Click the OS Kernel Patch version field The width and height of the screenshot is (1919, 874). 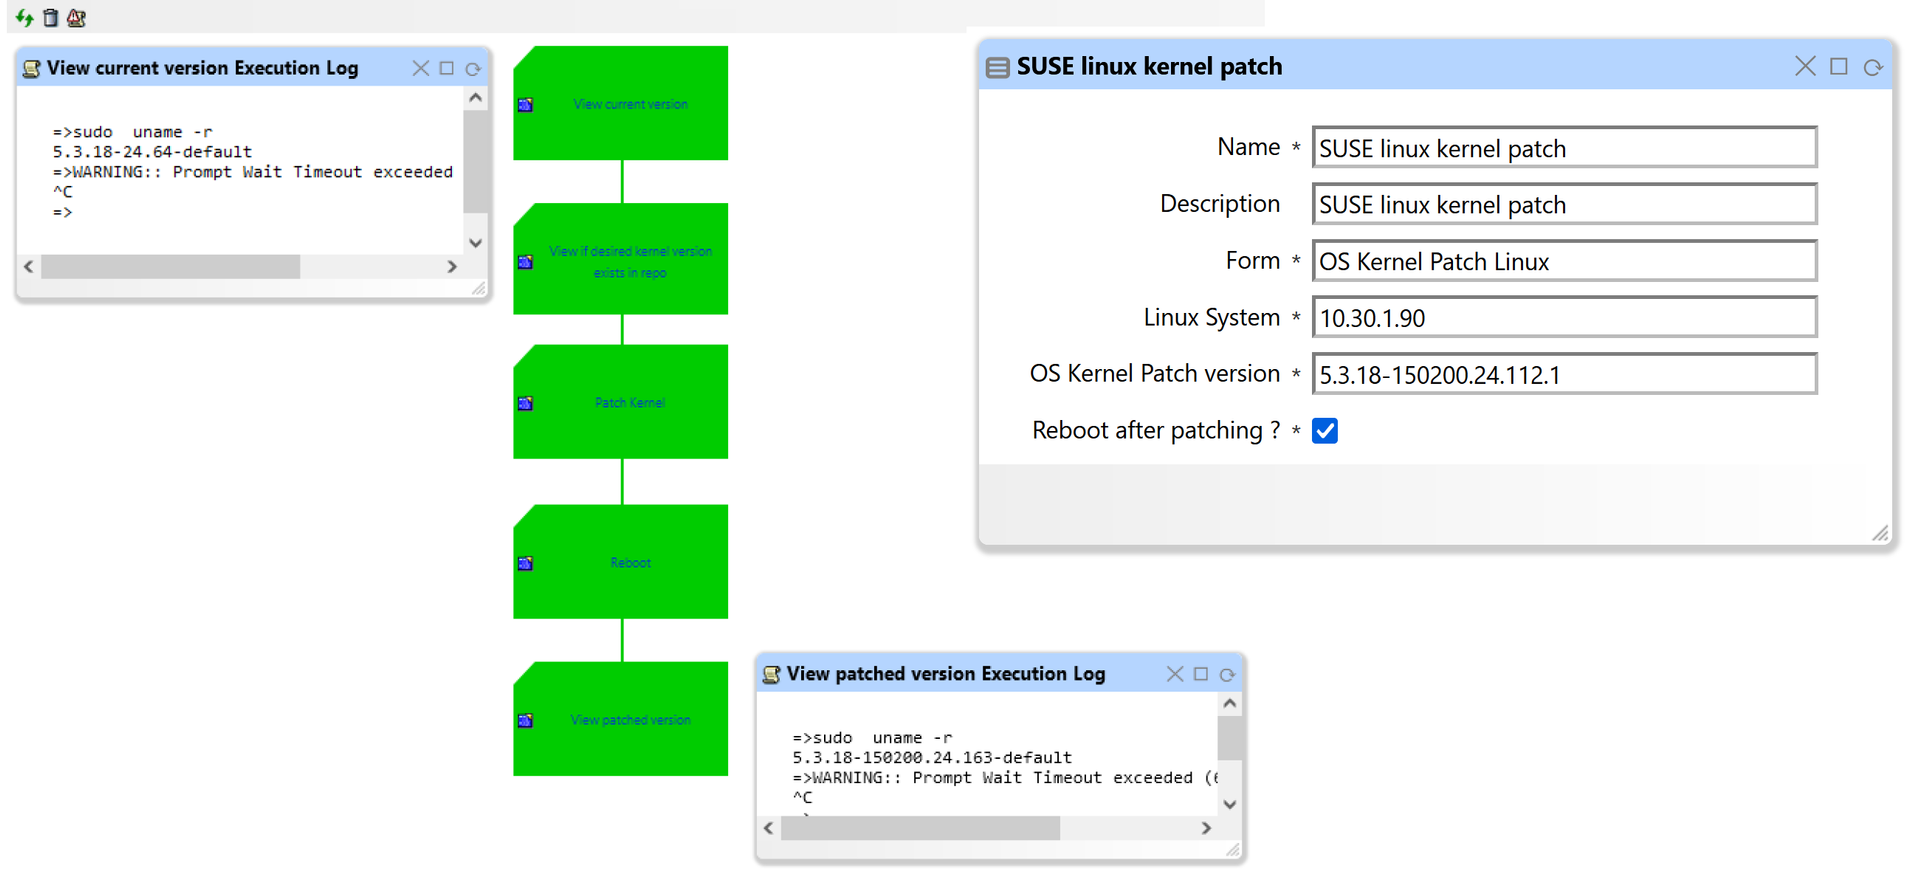1565,374
